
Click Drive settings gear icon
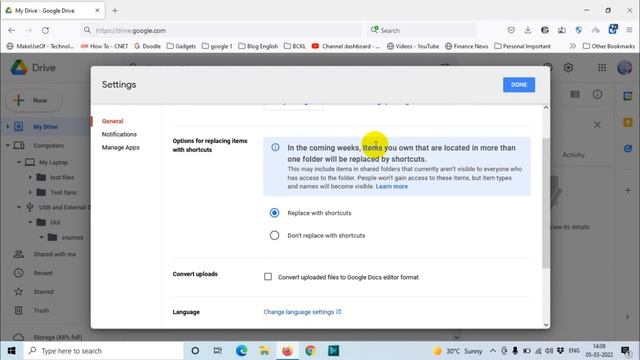[568, 67]
